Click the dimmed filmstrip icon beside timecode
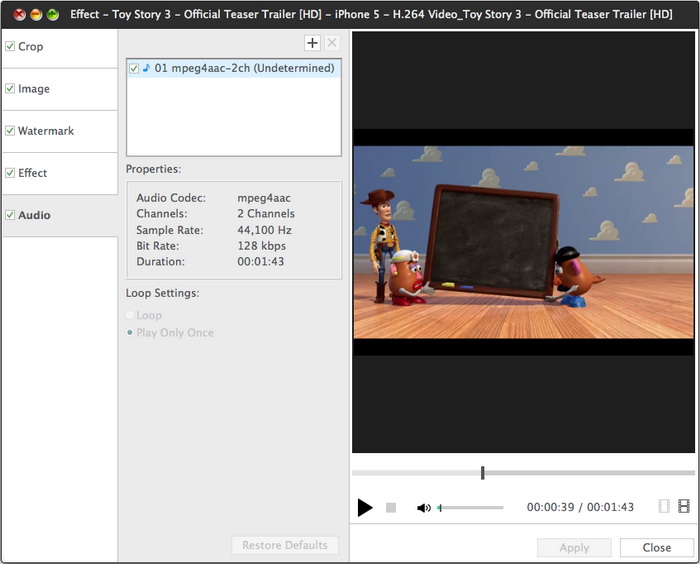This screenshot has width=700, height=564. coord(664,507)
